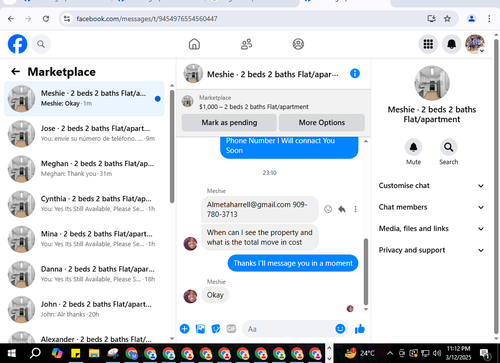Image resolution: width=500 pixels, height=363 pixels.
Task: Open the emoji picker in message box
Action: click(x=340, y=329)
